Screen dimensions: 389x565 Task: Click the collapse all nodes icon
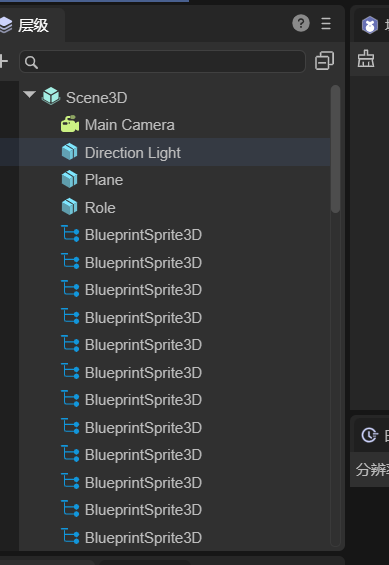click(x=324, y=61)
